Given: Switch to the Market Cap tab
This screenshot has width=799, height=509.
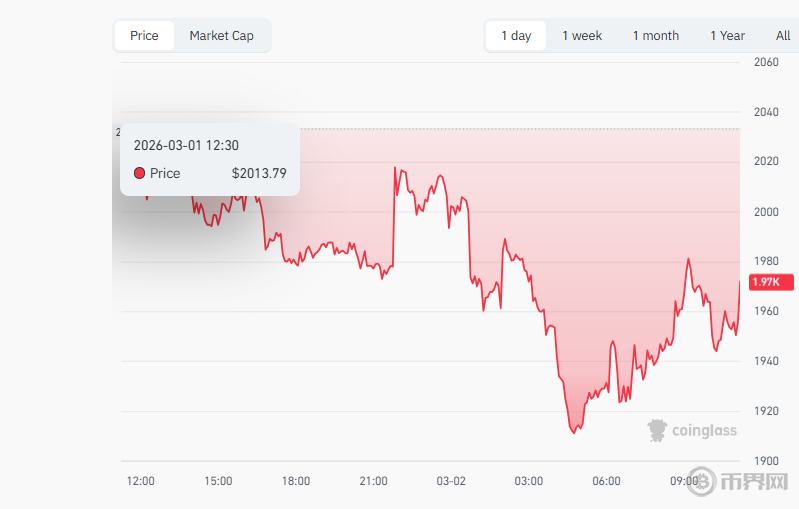Looking at the screenshot, I should 221,36.
